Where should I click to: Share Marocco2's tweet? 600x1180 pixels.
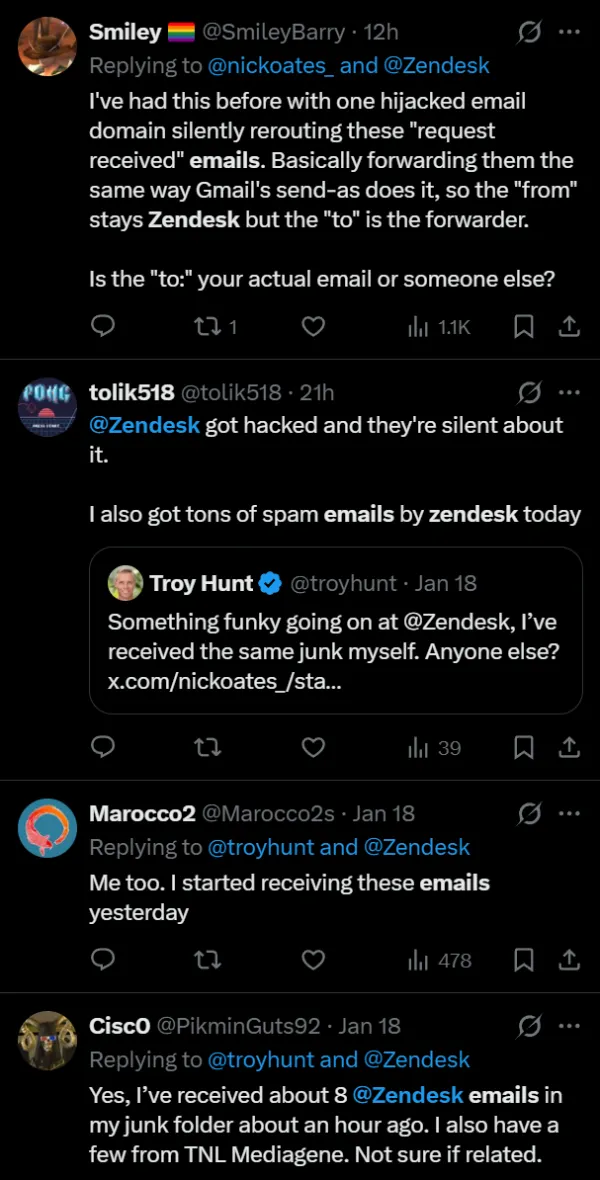[568, 960]
